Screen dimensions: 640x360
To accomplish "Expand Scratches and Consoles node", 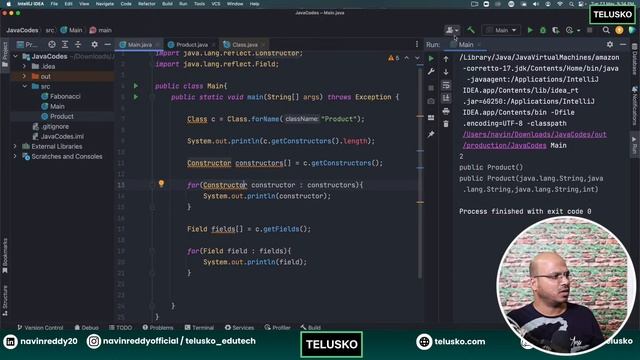I will (x=15, y=156).
